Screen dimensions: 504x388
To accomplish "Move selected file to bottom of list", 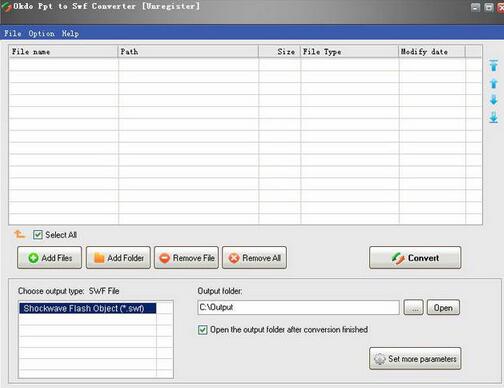I will coord(494,117).
